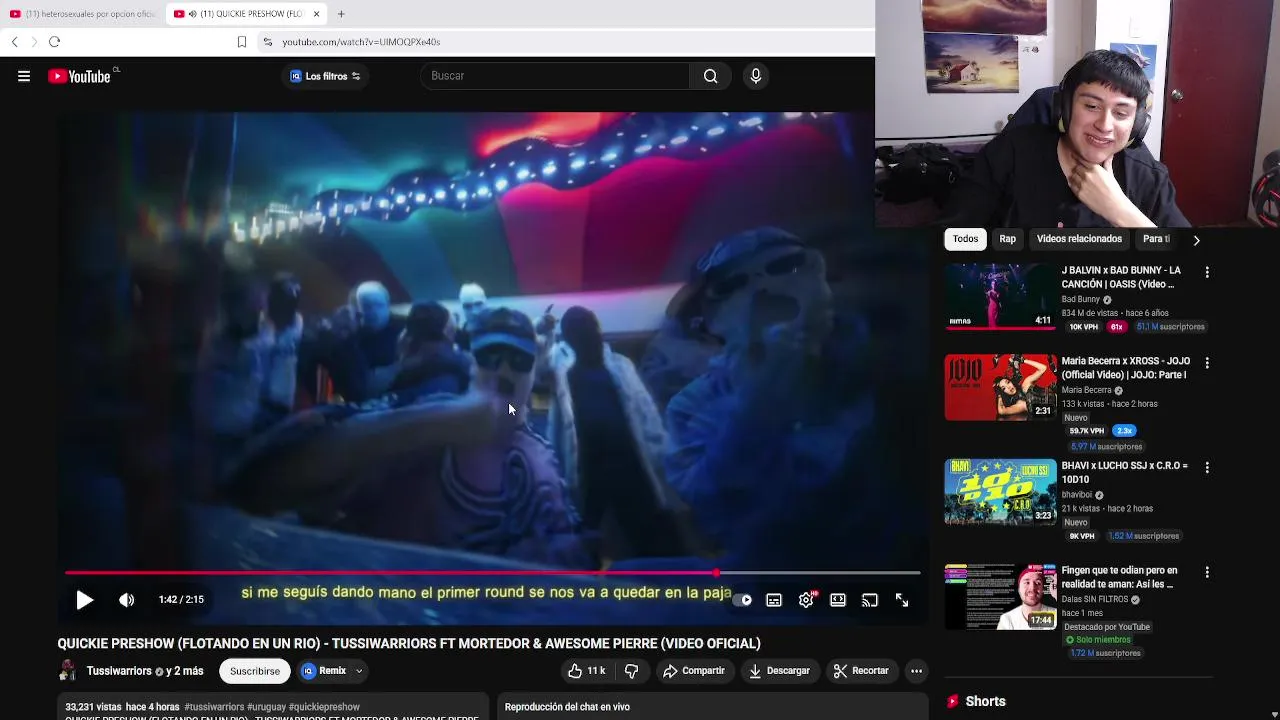
Task: Switch to theater mode
Action: (838, 600)
